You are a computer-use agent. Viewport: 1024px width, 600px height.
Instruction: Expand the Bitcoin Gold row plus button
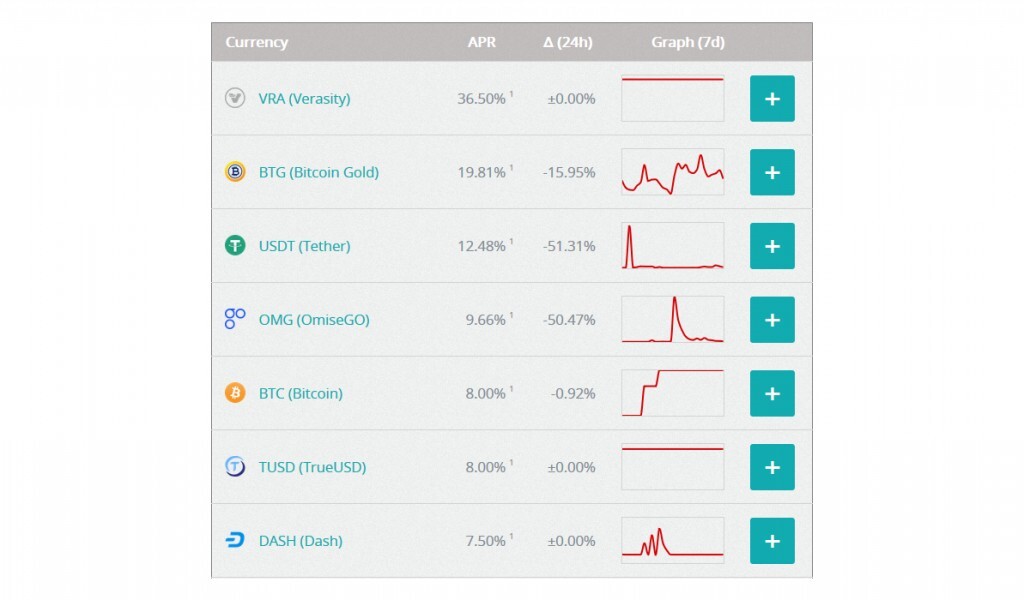(x=772, y=172)
